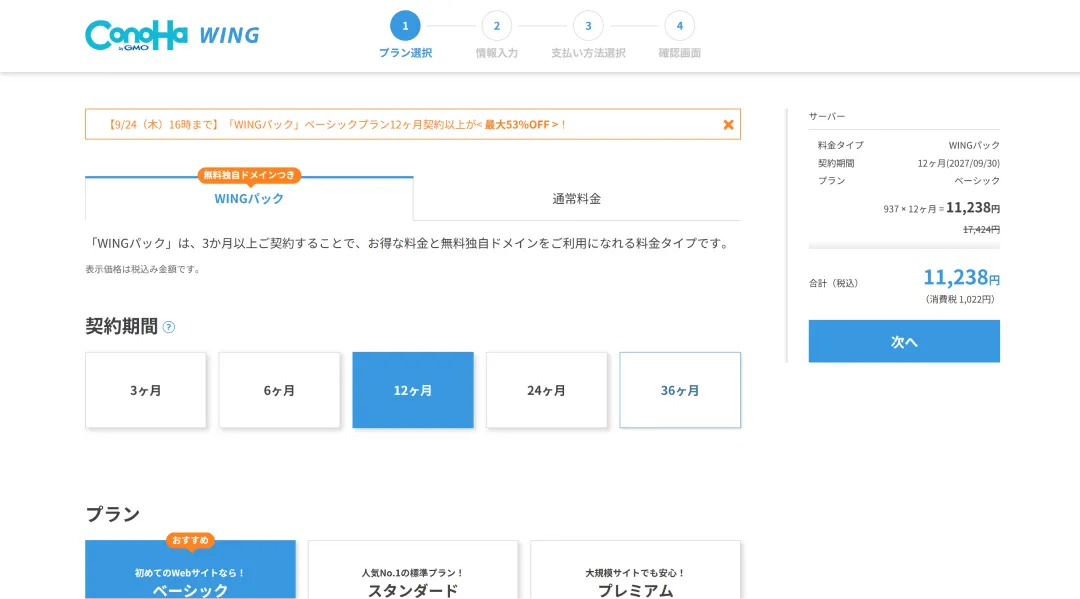Click the ConoHa WING logo

[172, 35]
